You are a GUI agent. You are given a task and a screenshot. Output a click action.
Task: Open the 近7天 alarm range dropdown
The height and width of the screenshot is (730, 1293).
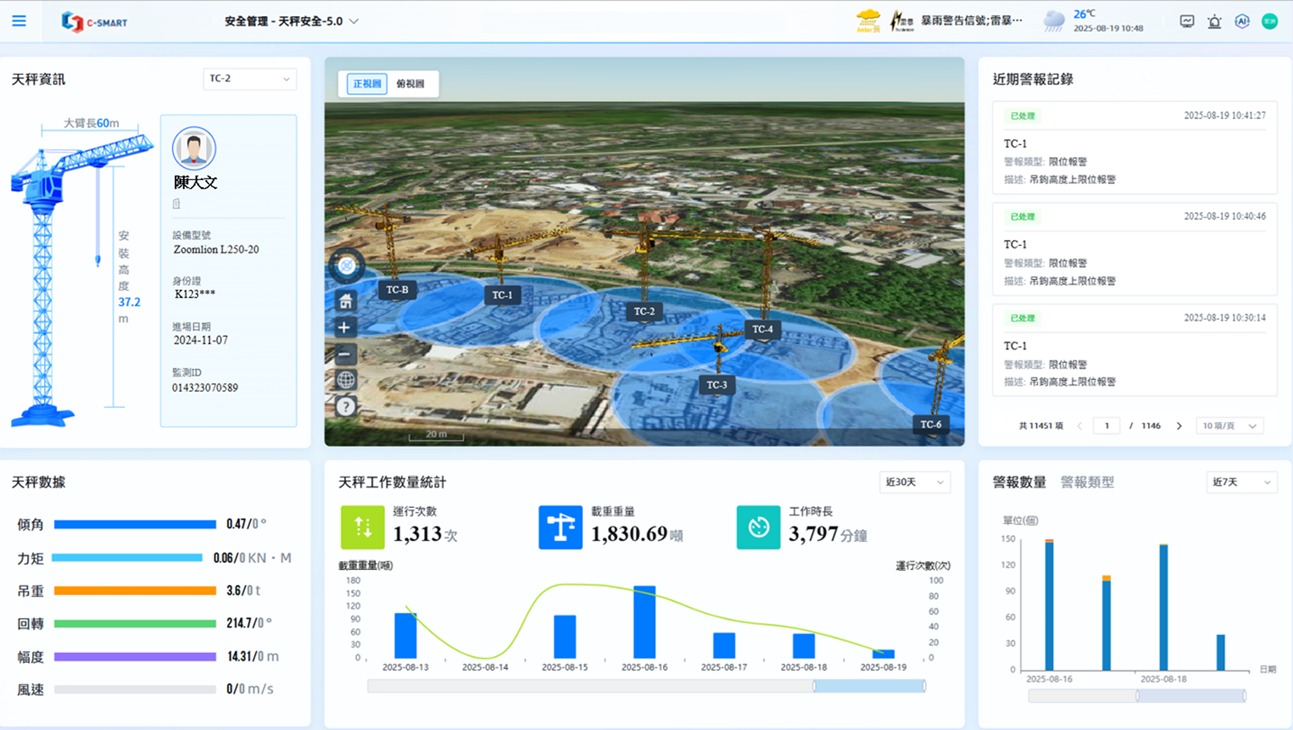point(1241,482)
